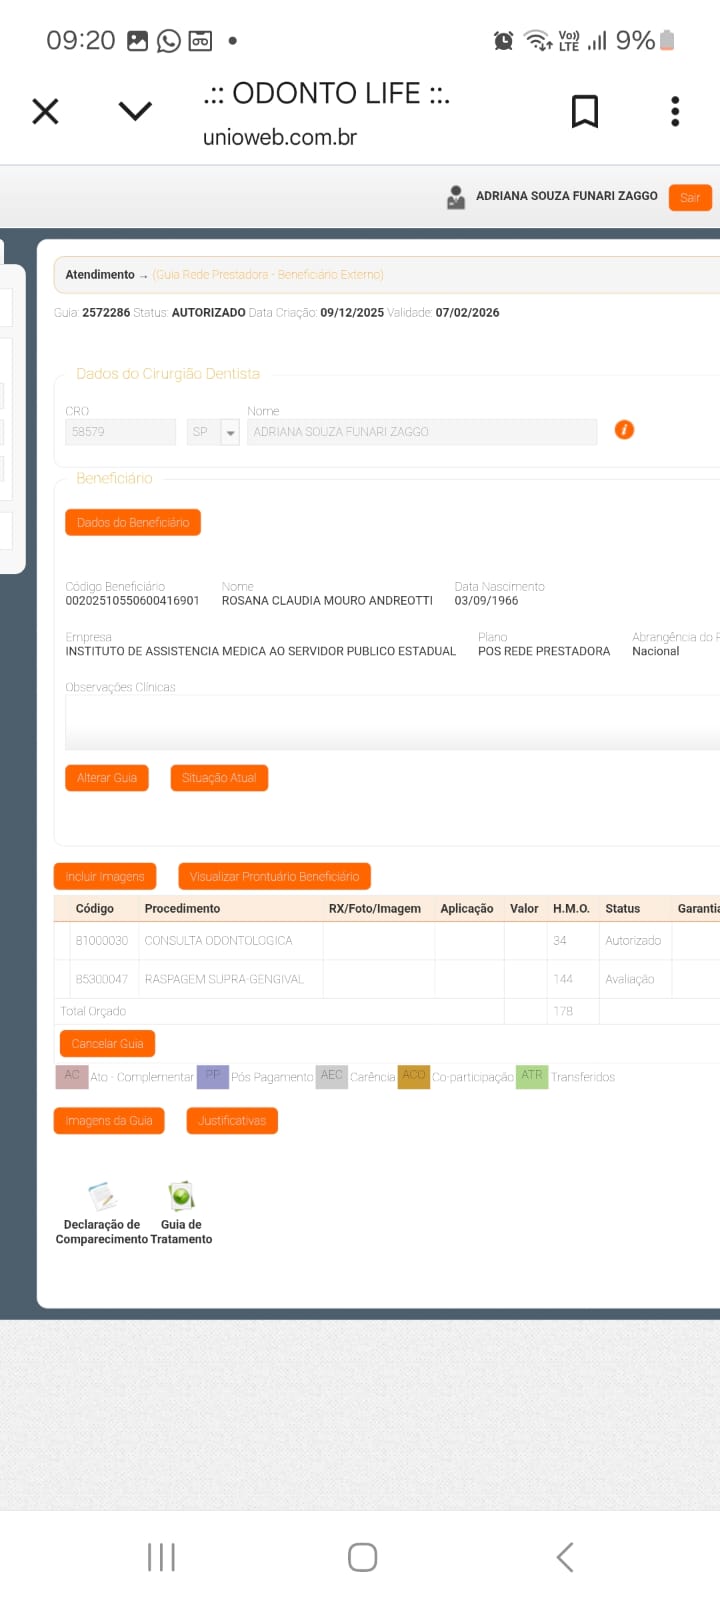
Task: Tap the Android home navigation button
Action: tap(362, 1557)
